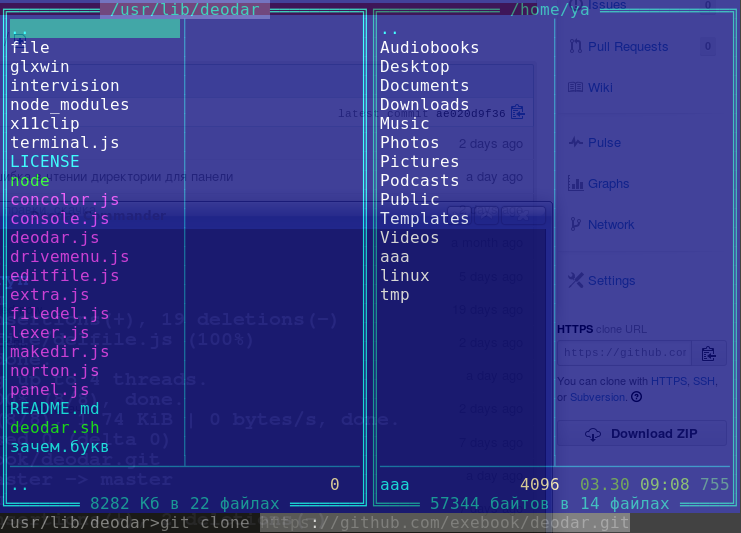Select the deodar.js file
This screenshot has width=741, height=533.
pos(55,237)
